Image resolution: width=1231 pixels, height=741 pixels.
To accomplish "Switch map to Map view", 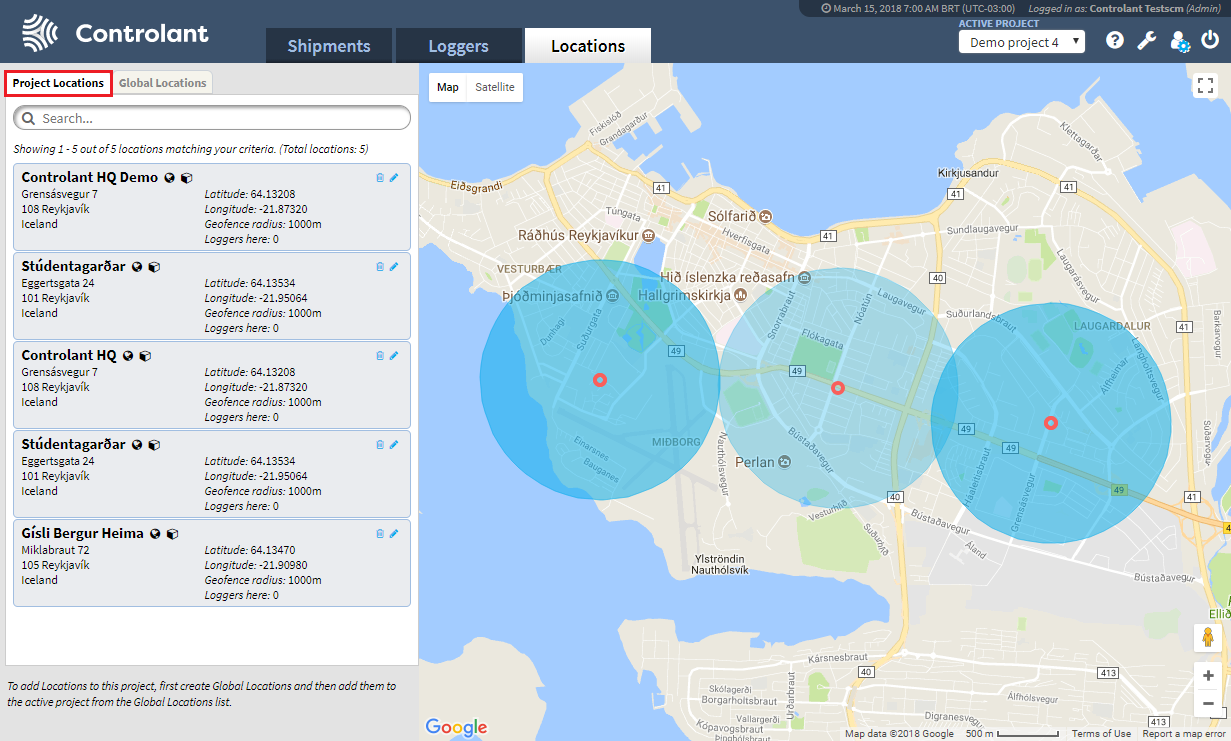I will pyautogui.click(x=448, y=87).
